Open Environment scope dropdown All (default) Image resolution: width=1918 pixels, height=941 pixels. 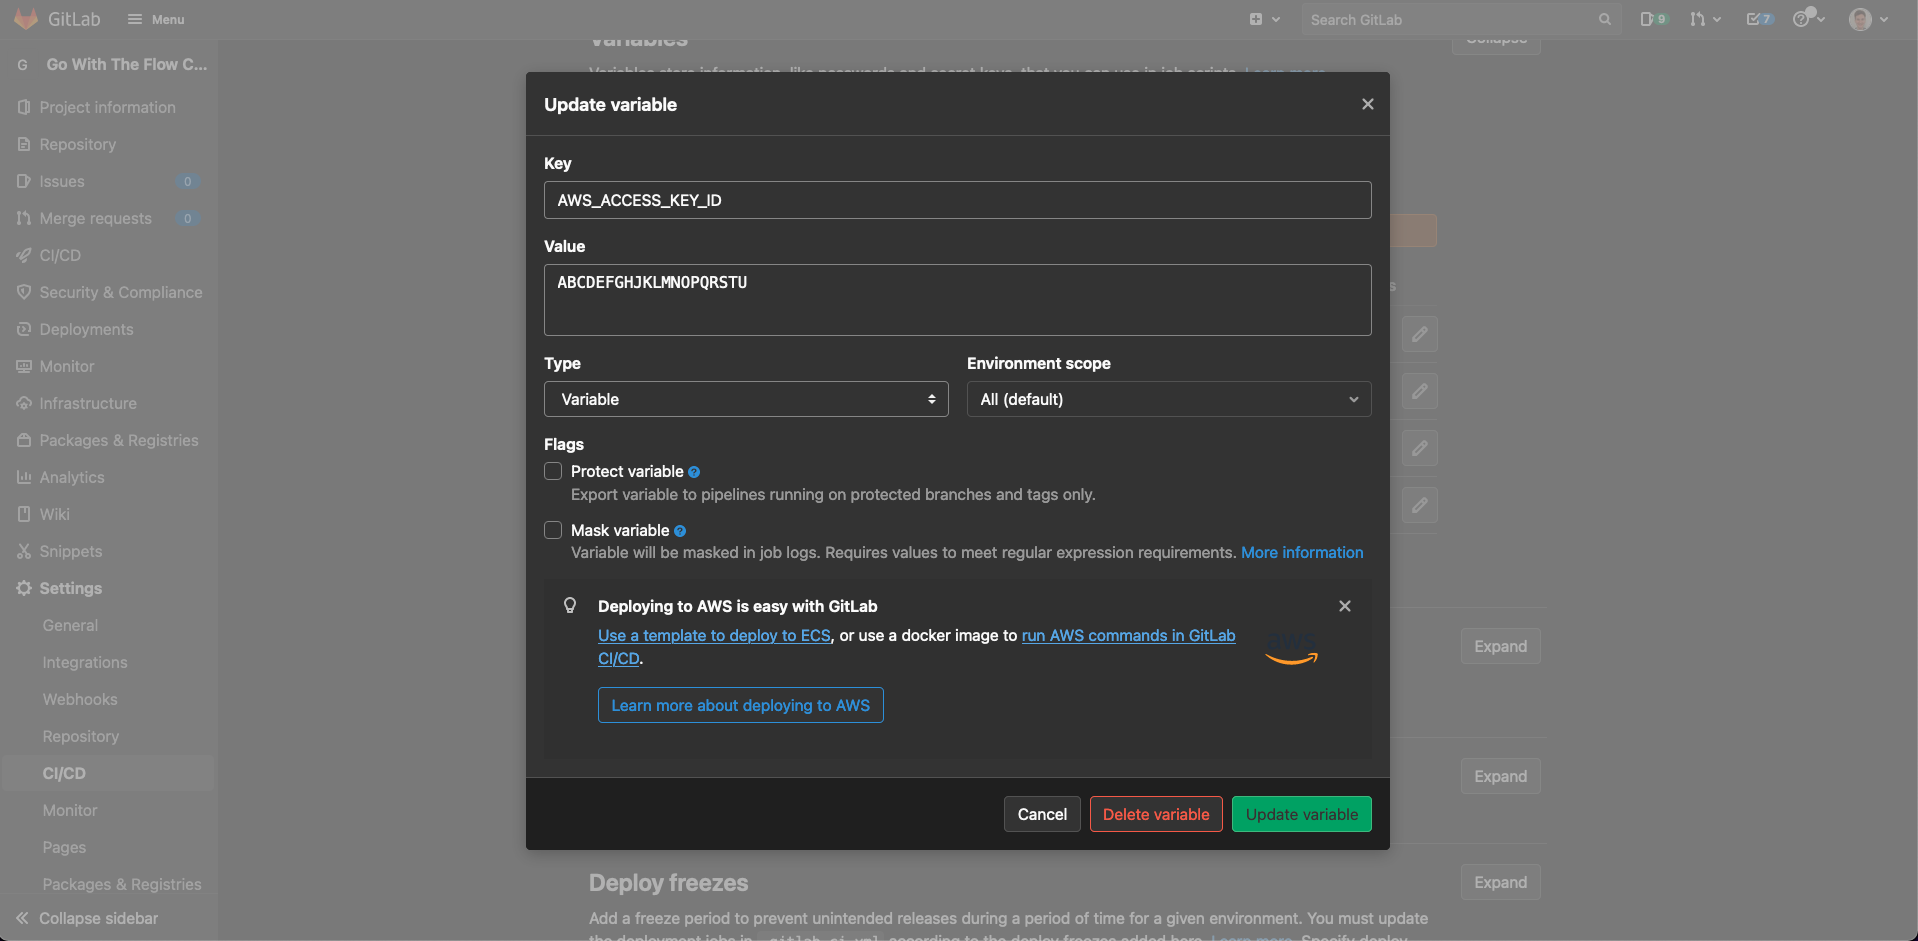tap(1169, 399)
